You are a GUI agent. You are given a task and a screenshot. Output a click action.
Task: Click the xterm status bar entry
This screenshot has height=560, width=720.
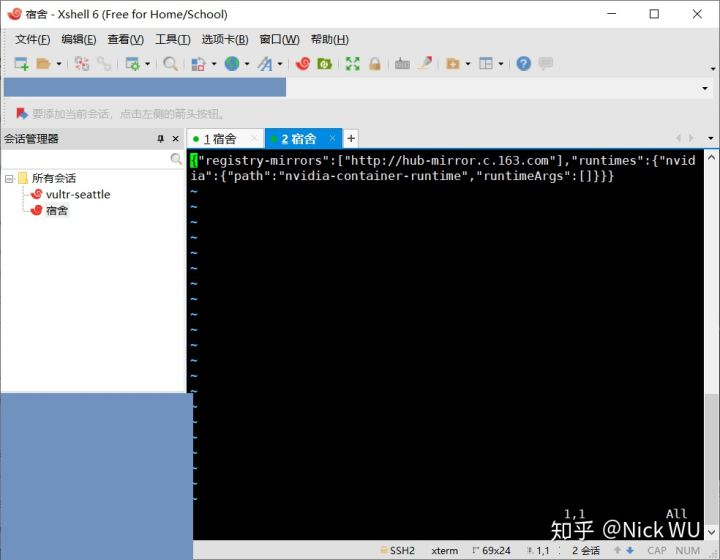coord(444,550)
